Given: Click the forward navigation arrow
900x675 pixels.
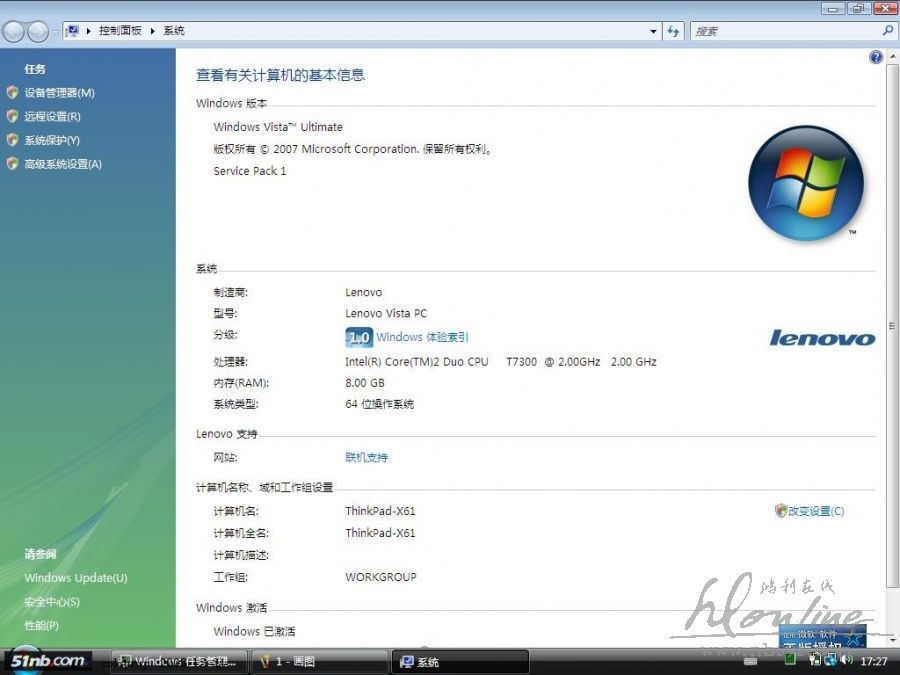Looking at the screenshot, I should click(x=37, y=32).
